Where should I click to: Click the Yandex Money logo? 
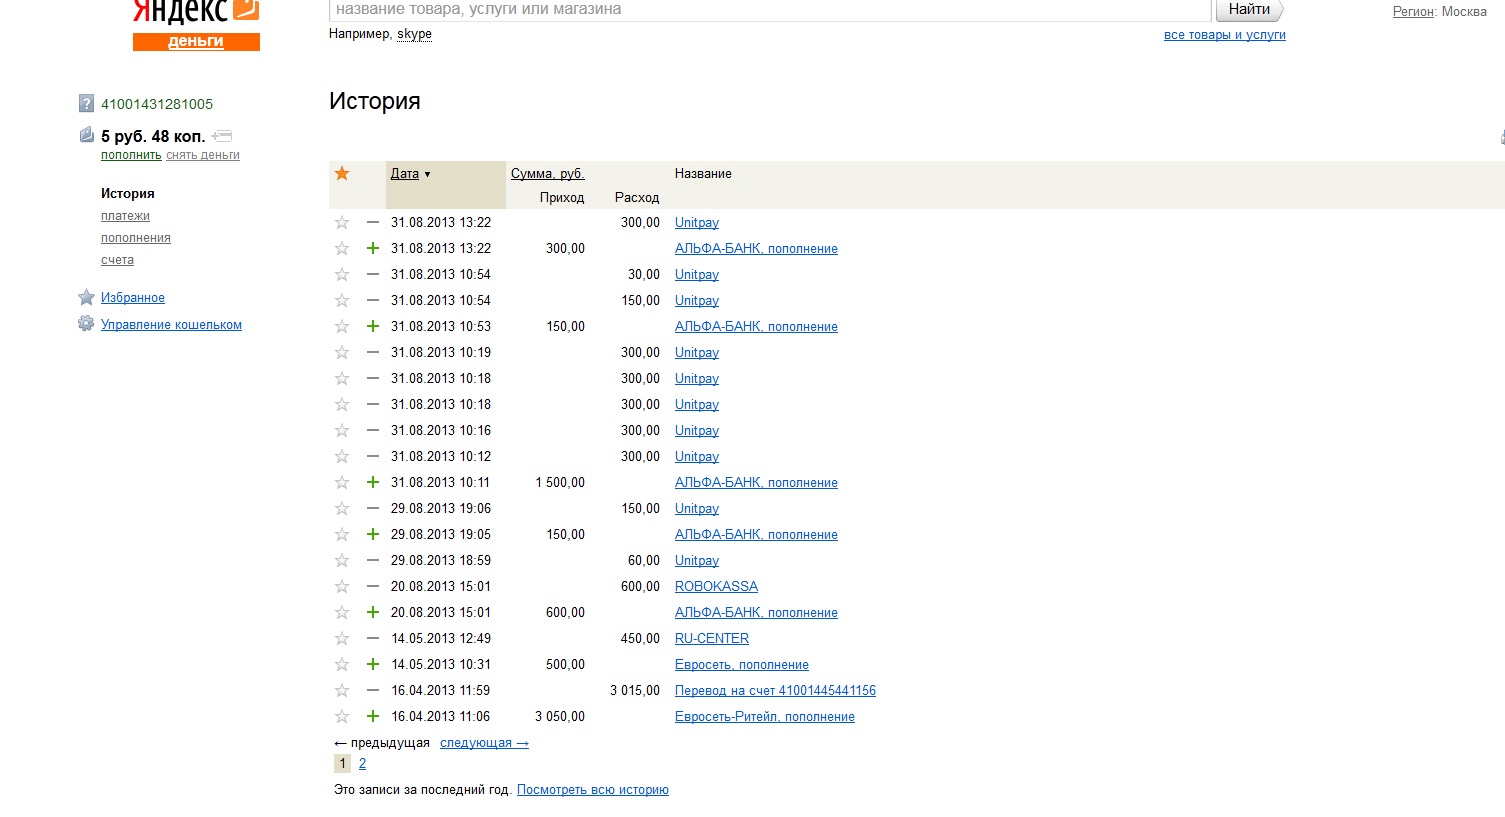click(196, 25)
